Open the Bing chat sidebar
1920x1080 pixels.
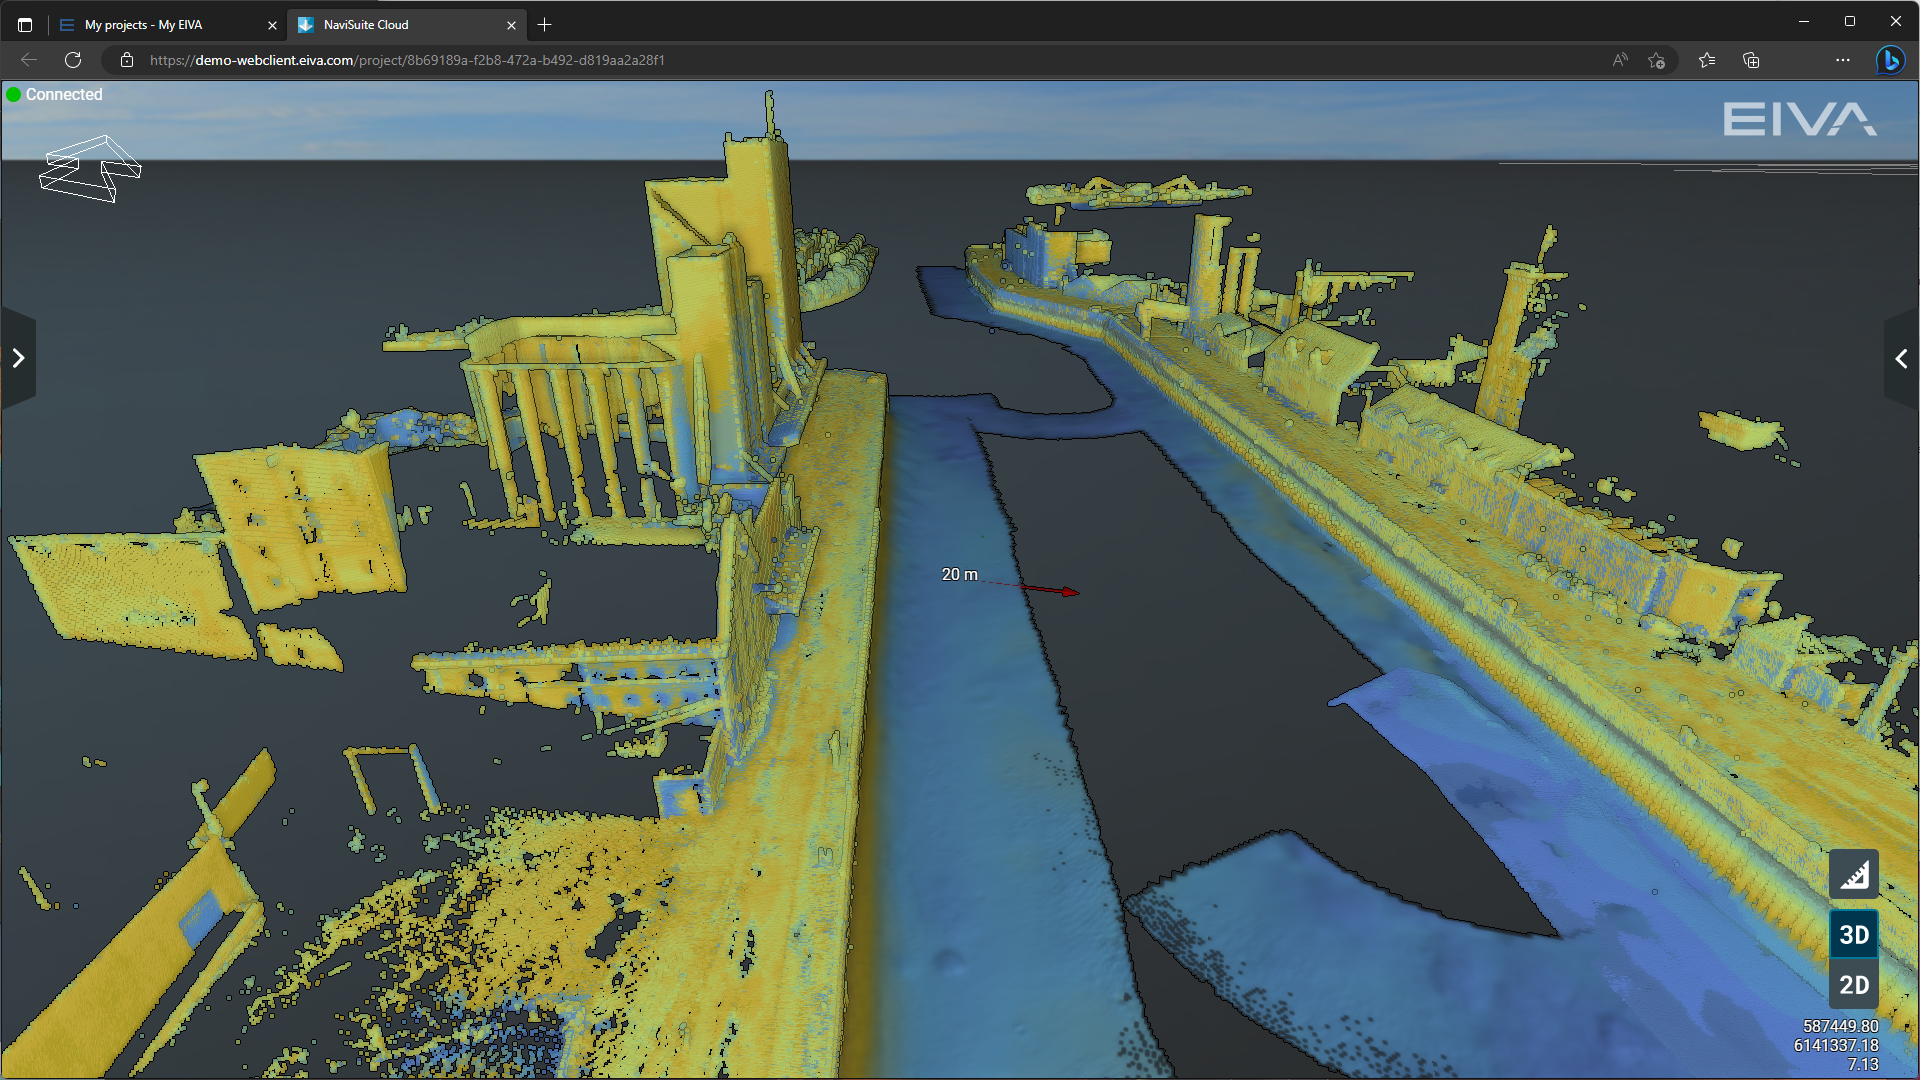click(1889, 60)
